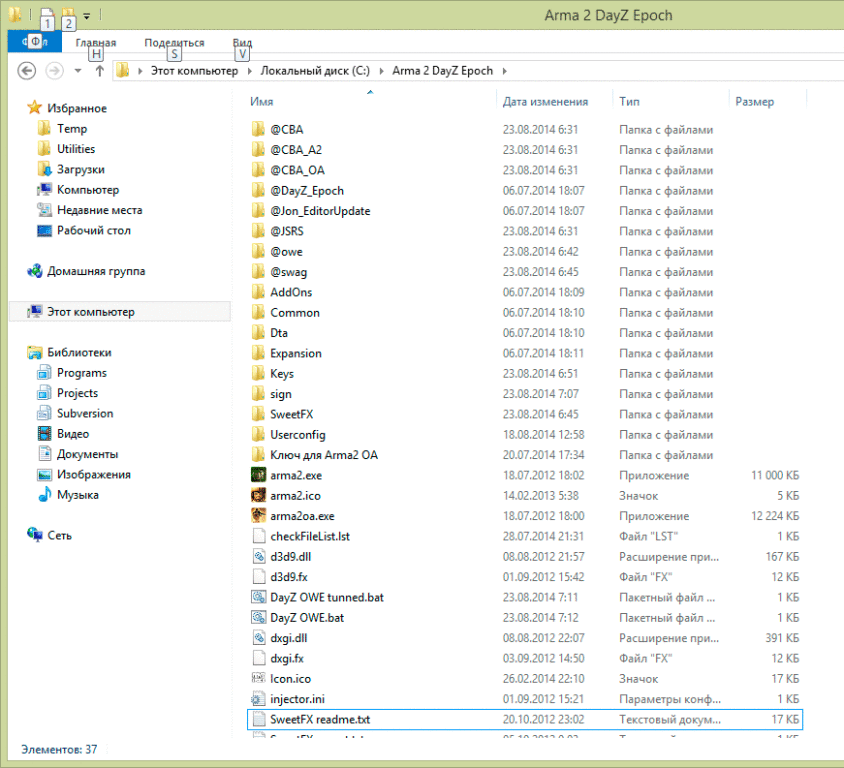Sort by Дата изменения column header
Image resolution: width=844 pixels, height=768 pixels.
[x=545, y=102]
